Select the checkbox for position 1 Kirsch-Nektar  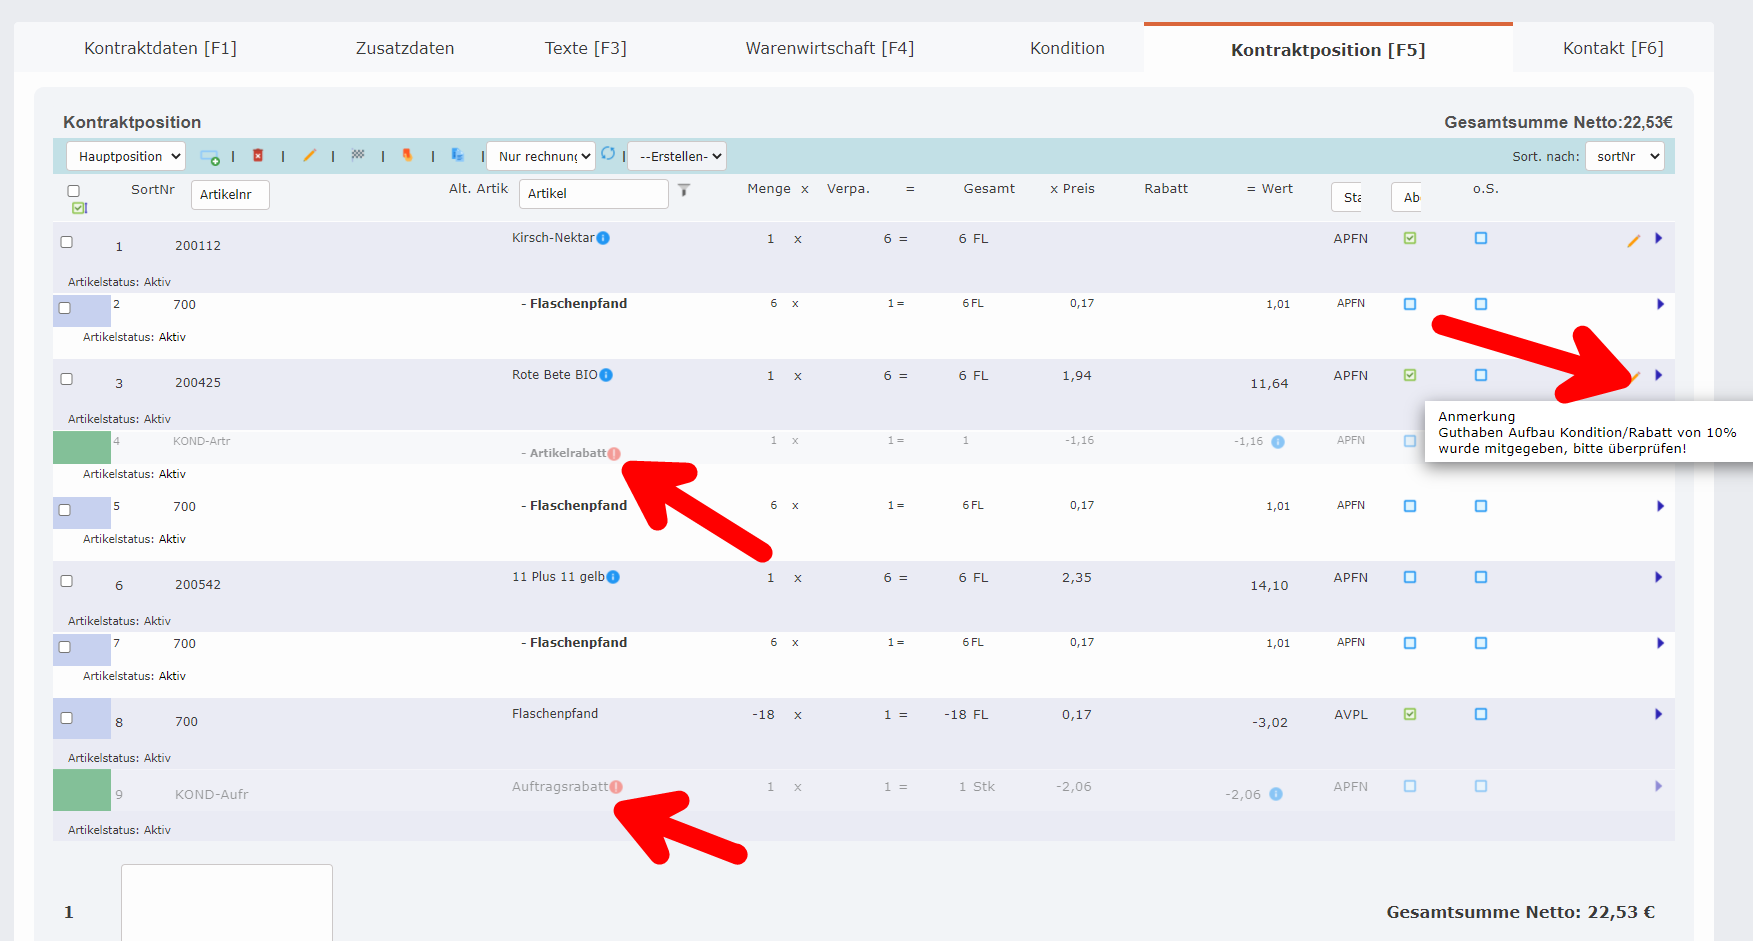tap(67, 242)
